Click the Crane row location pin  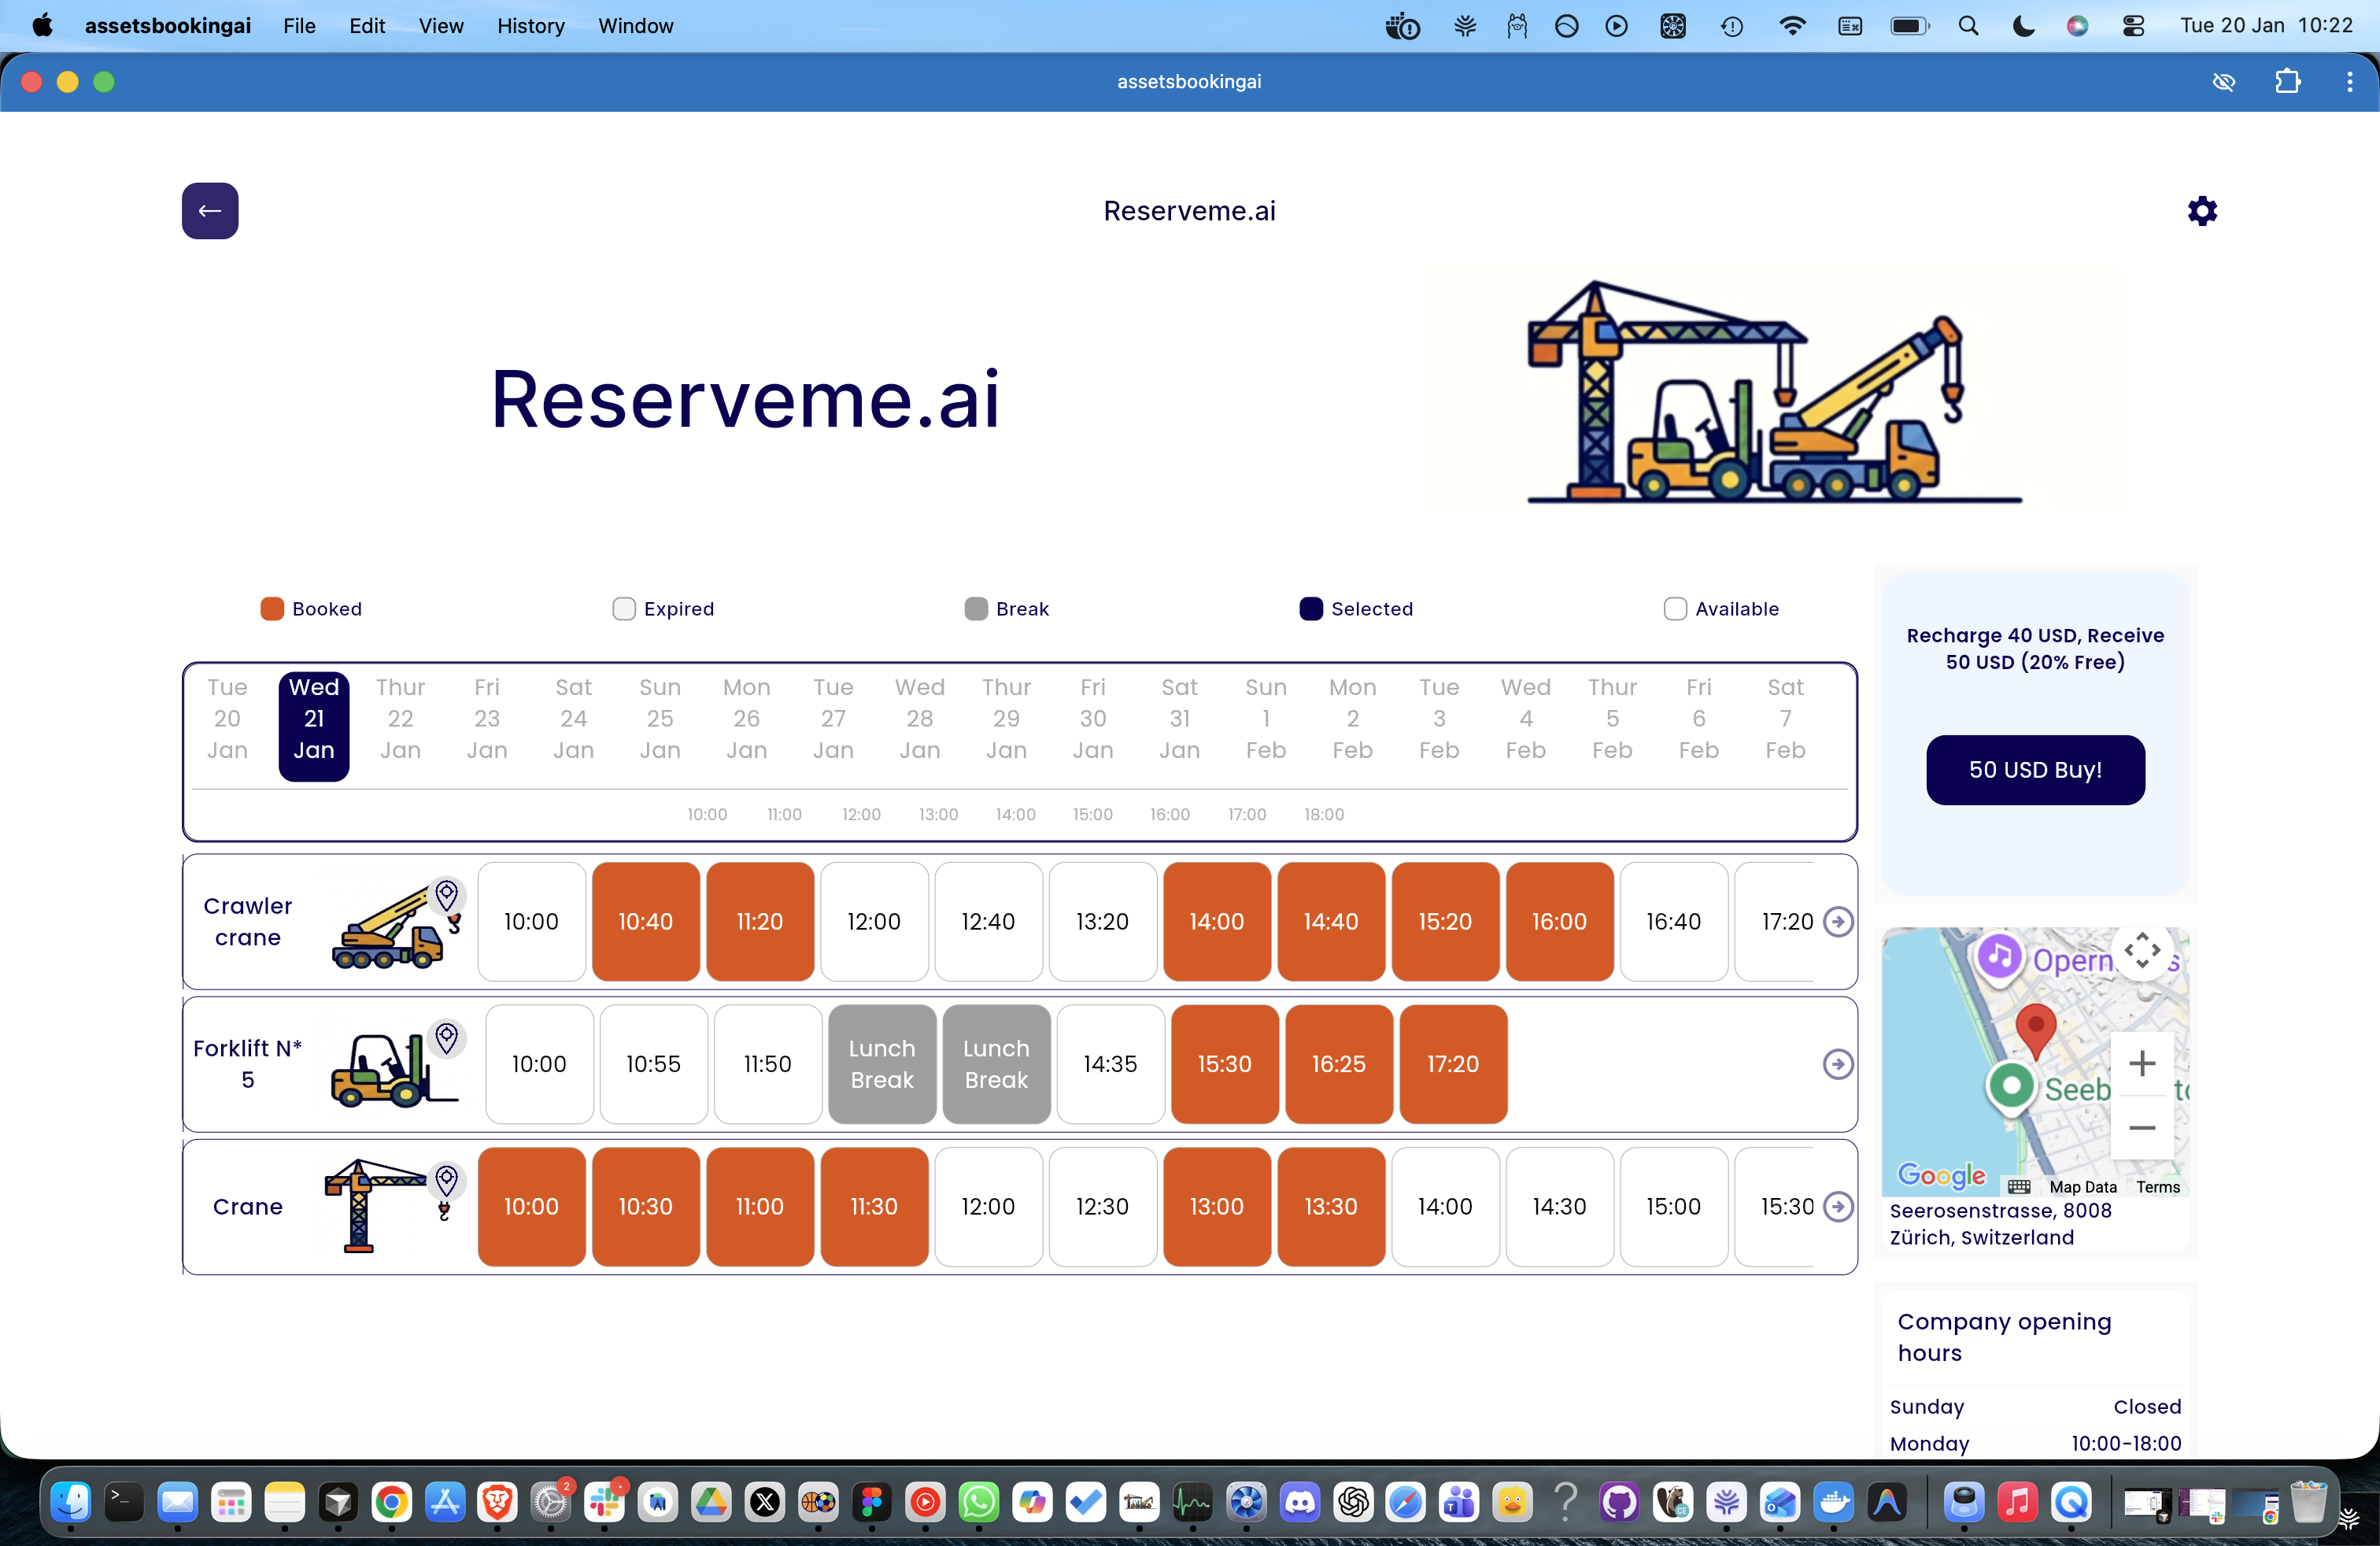pos(446,1180)
